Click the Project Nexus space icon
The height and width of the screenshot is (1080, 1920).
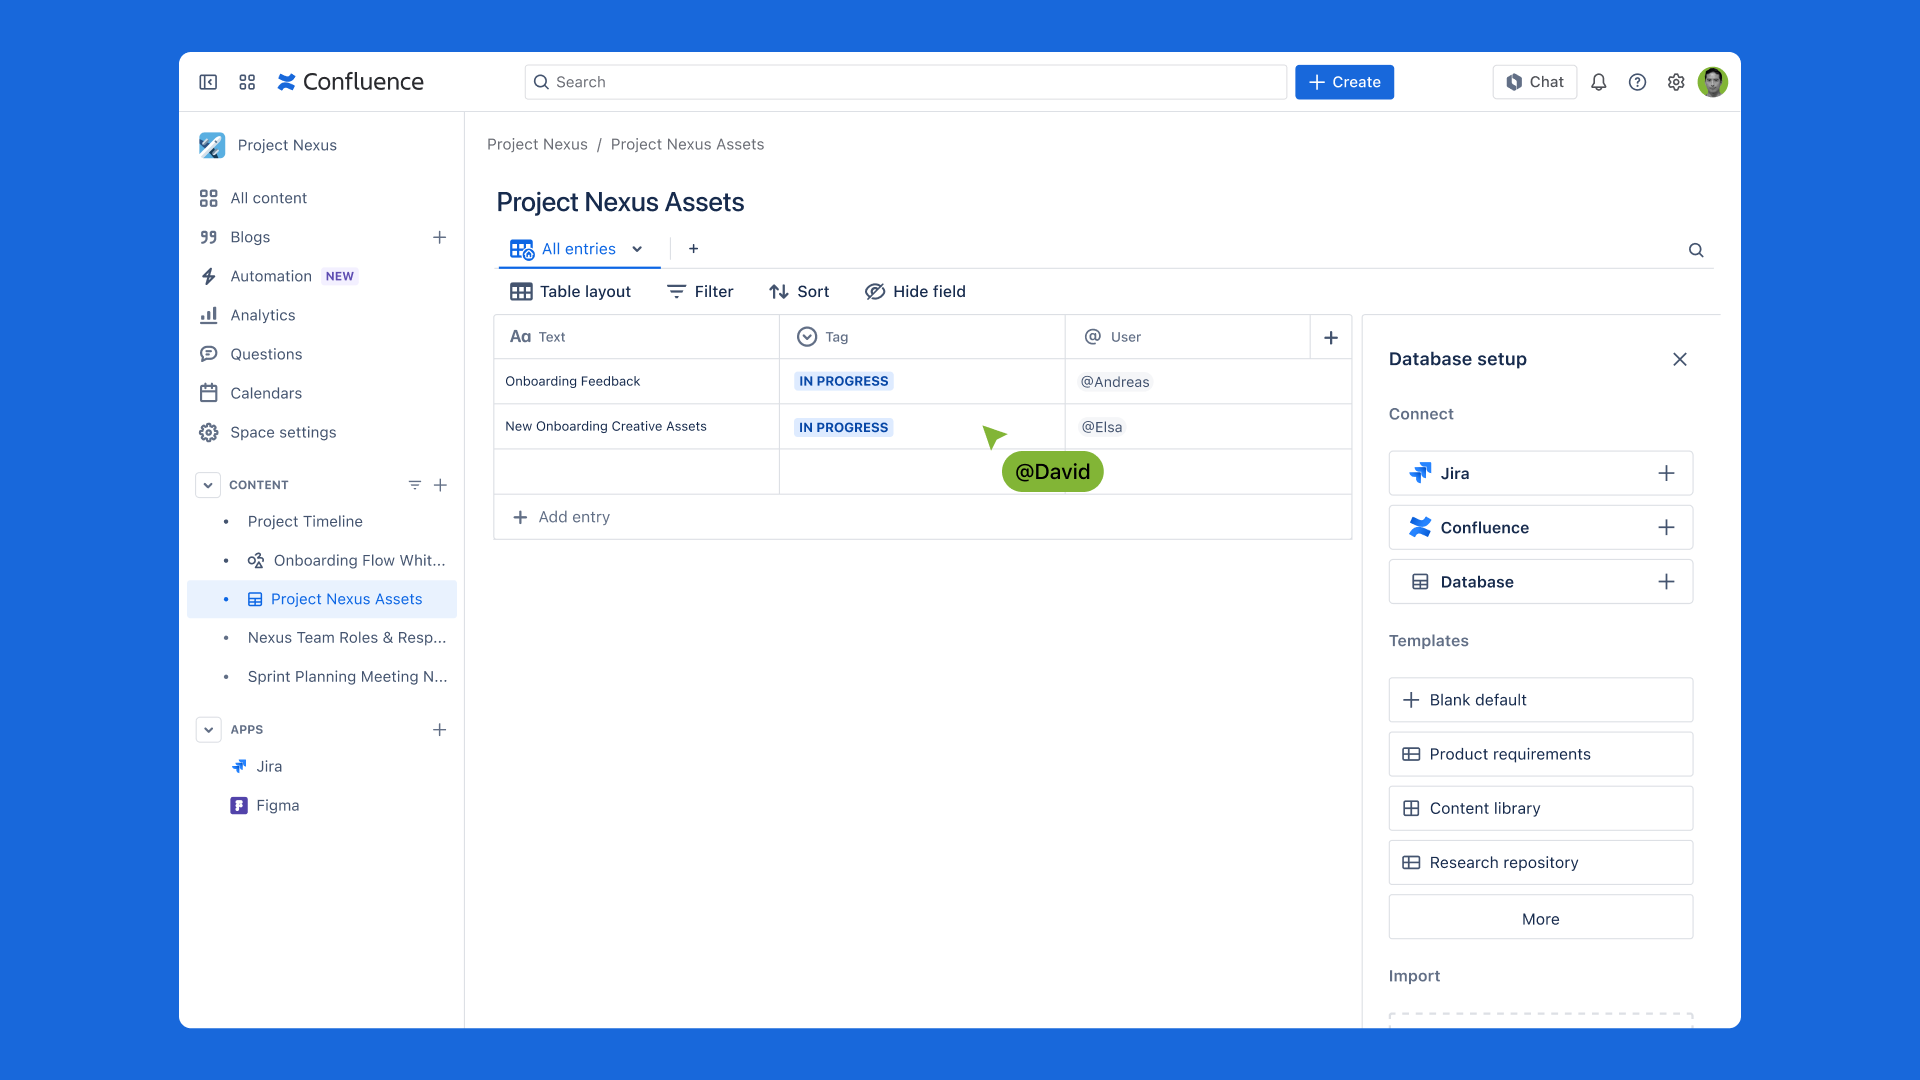212,145
